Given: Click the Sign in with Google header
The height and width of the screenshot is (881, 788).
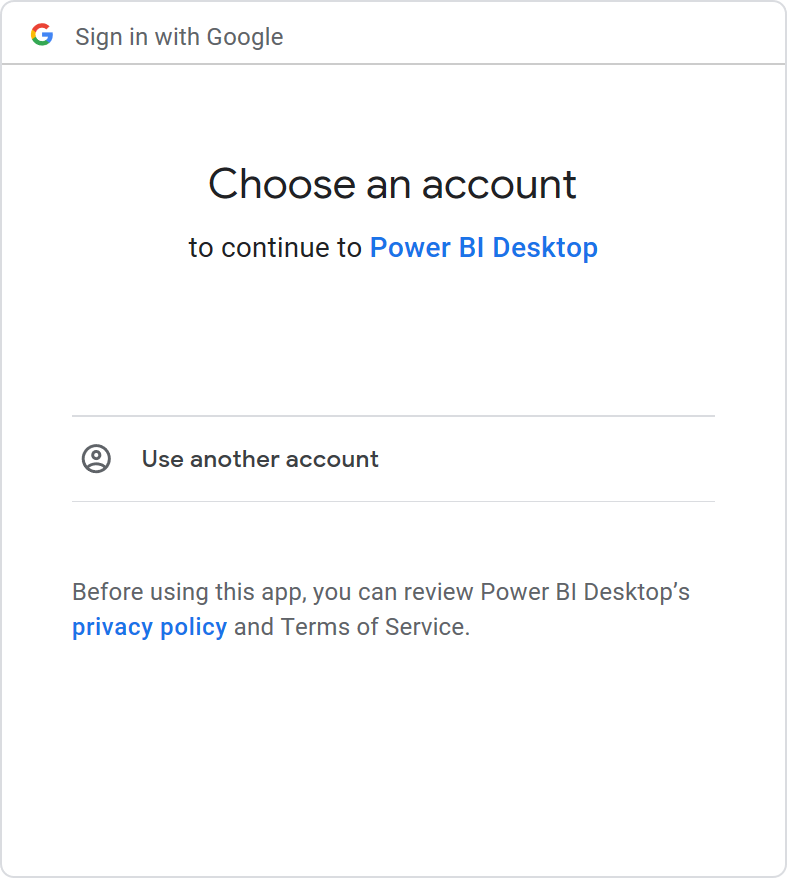Looking at the screenshot, I should tap(179, 36).
